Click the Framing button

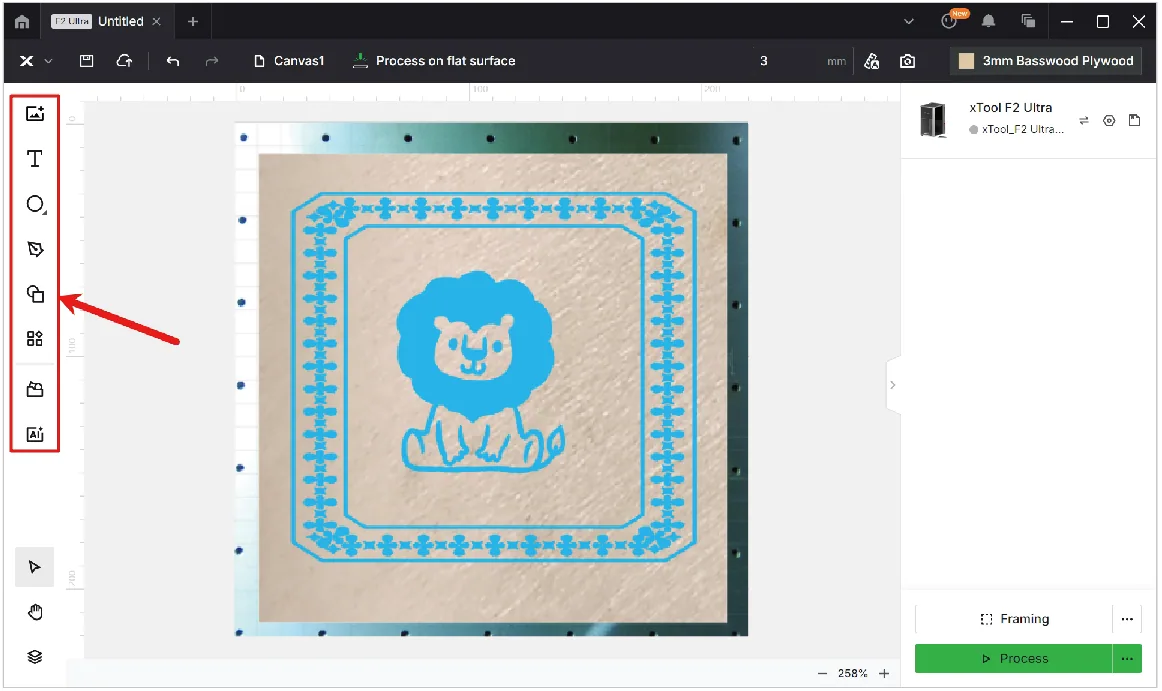coord(1013,619)
